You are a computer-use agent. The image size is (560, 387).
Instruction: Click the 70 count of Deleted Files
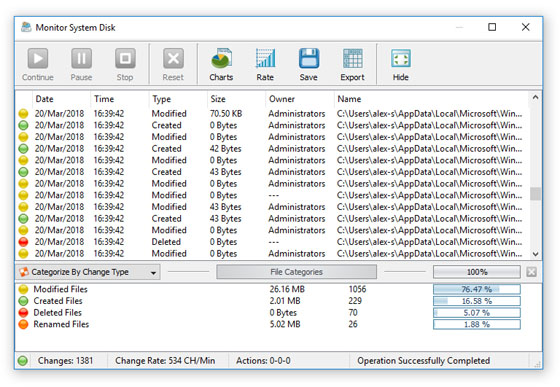353,313
